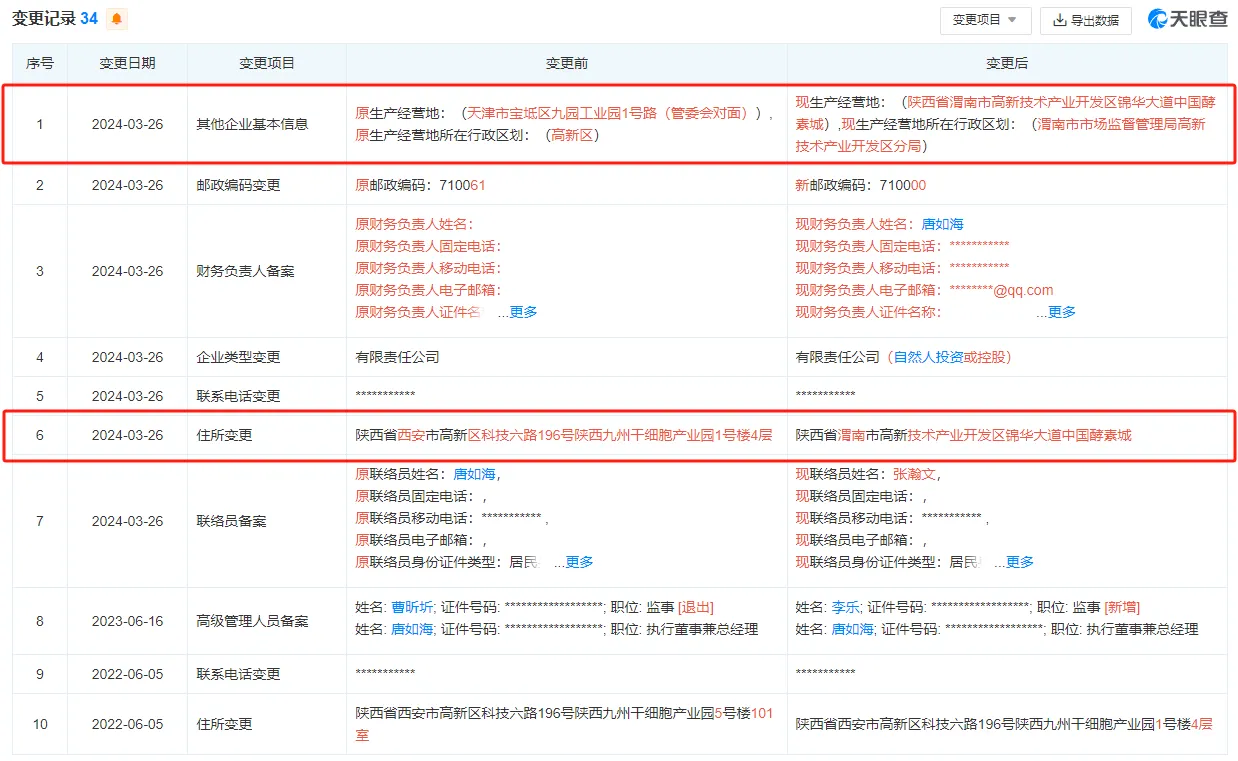Screen dimensions: 1238x761
Task: Select row 6 住所变更 item cell
Action: (x=267, y=435)
